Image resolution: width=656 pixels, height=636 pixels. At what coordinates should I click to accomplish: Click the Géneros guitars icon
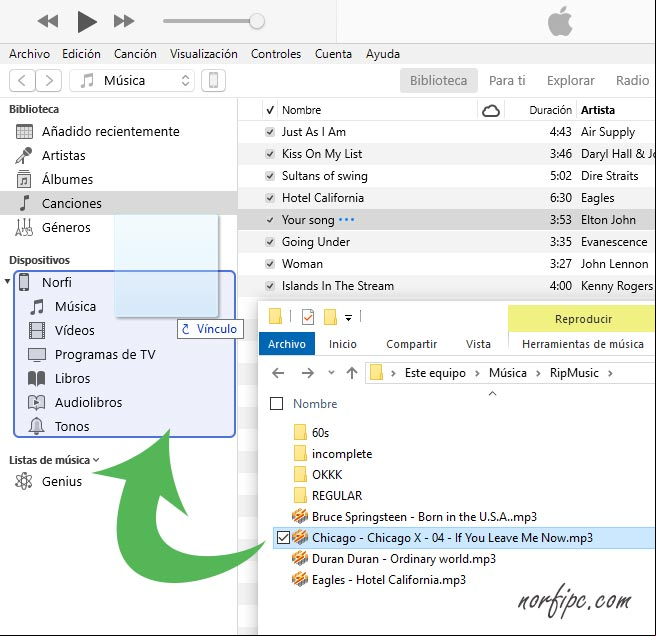pyautogui.click(x=24, y=227)
